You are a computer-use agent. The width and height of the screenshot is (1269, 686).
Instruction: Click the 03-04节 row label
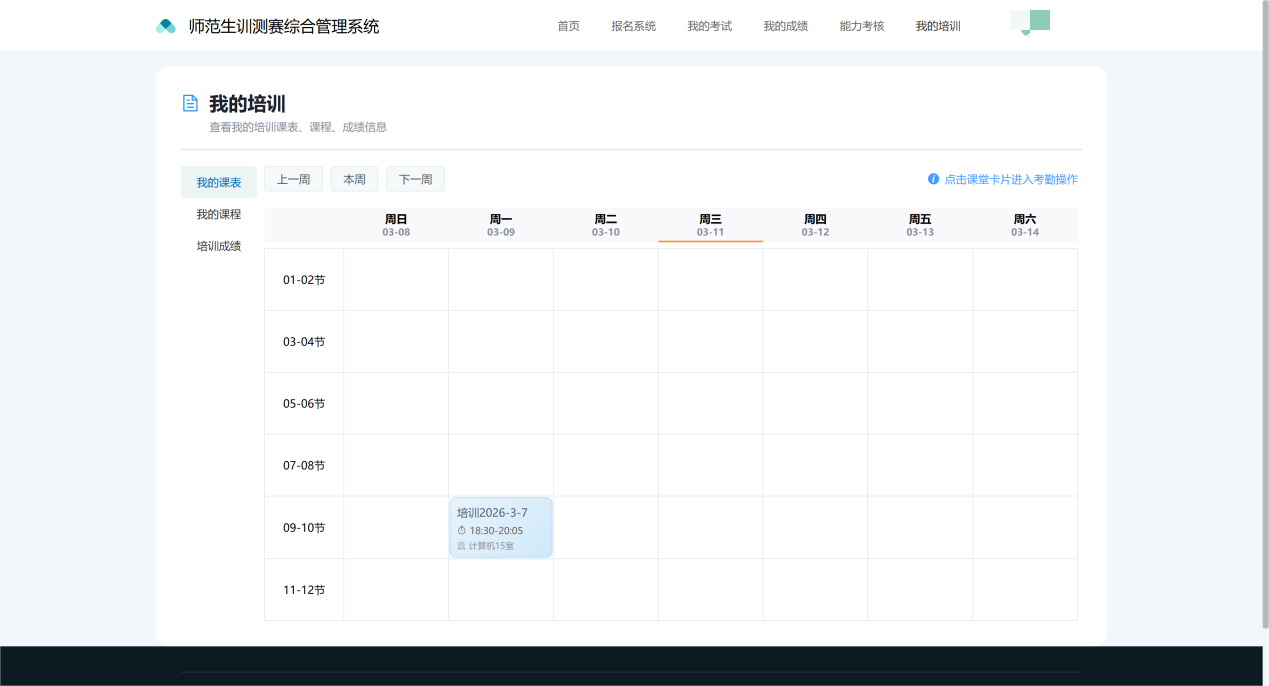tap(304, 342)
